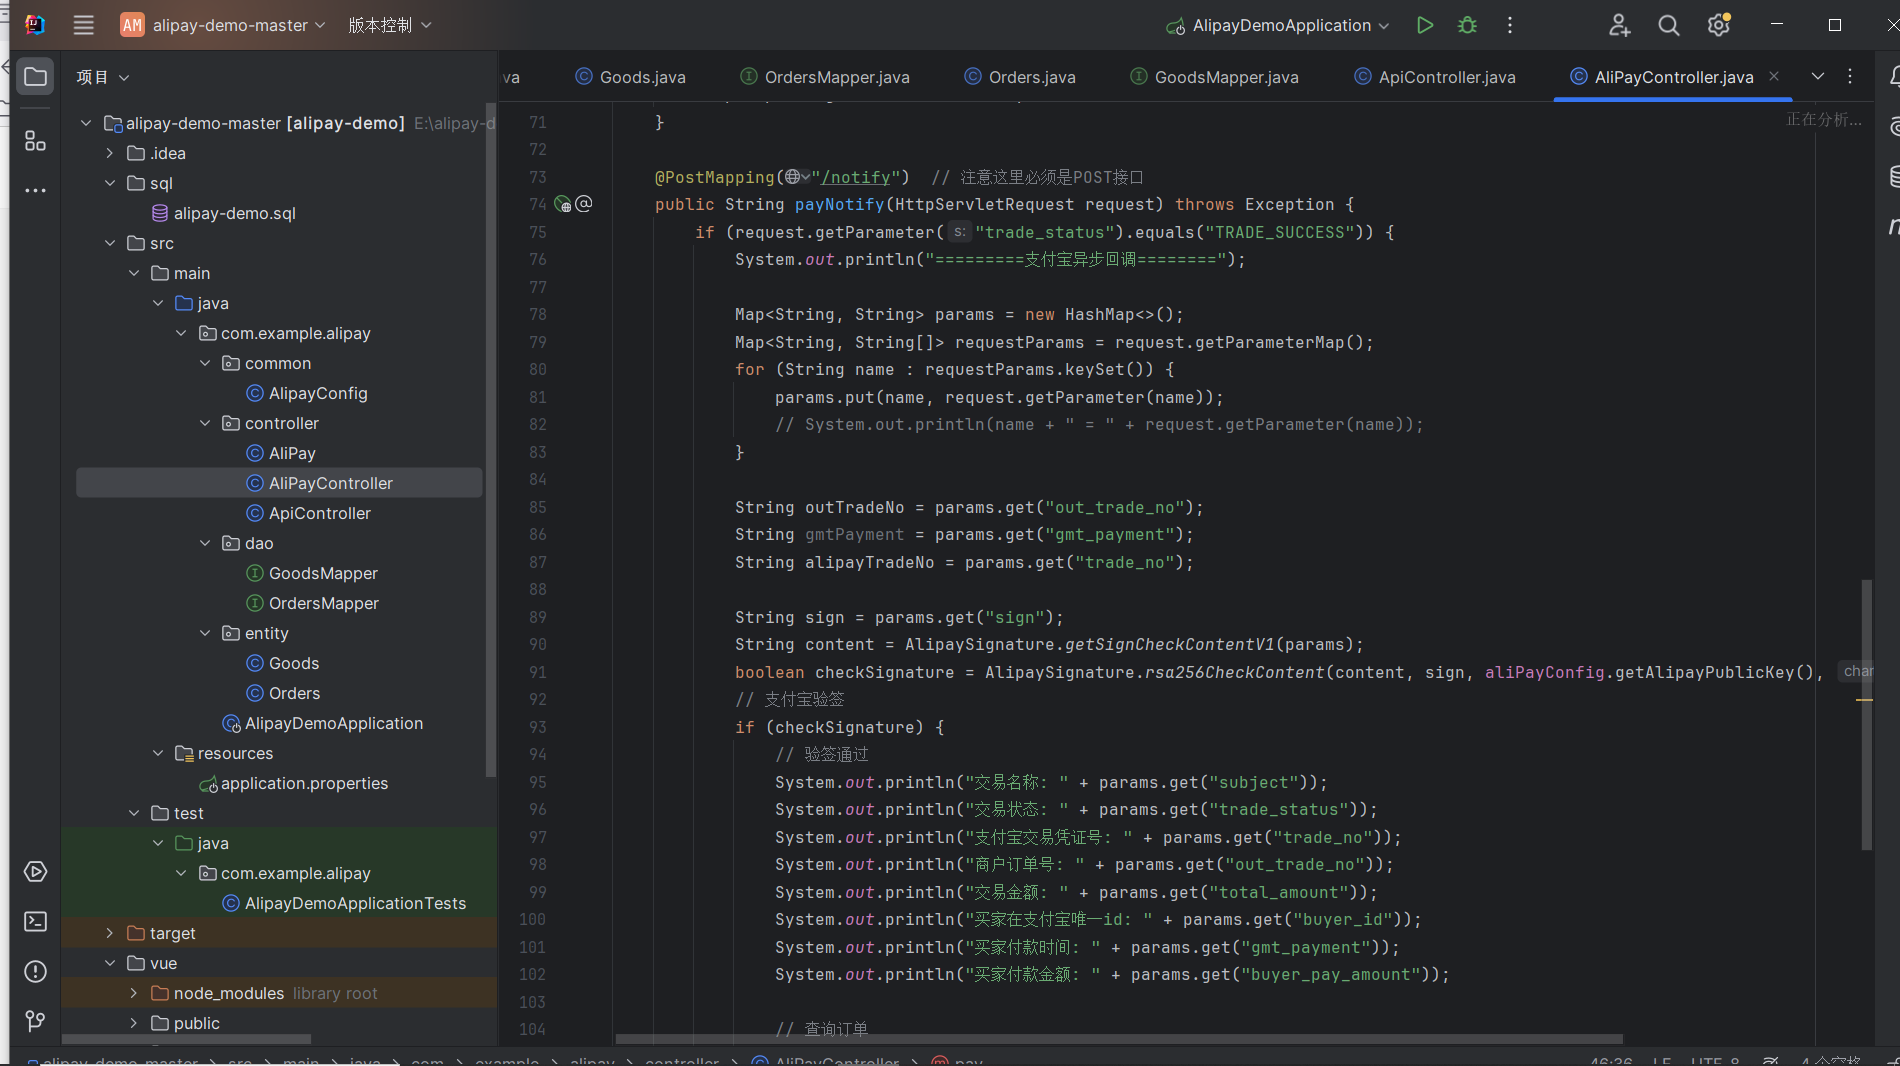Click the editor vertical scrollbar thumb
The image size is (1900, 1066).
tap(1867, 714)
